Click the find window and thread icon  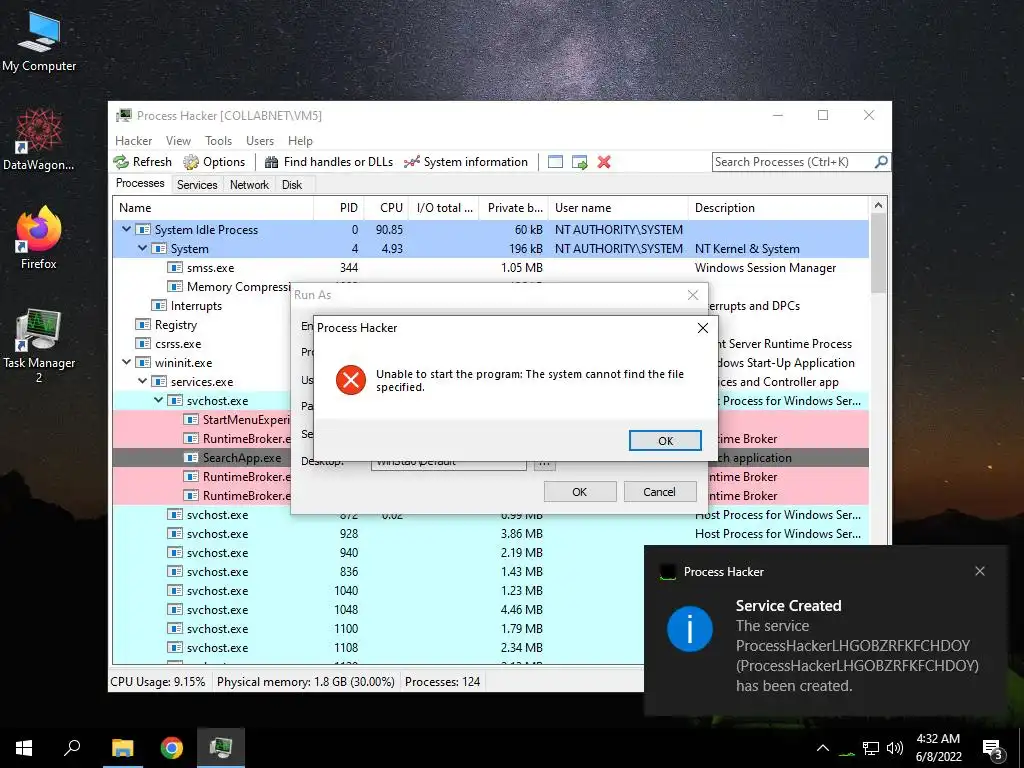tap(579, 162)
